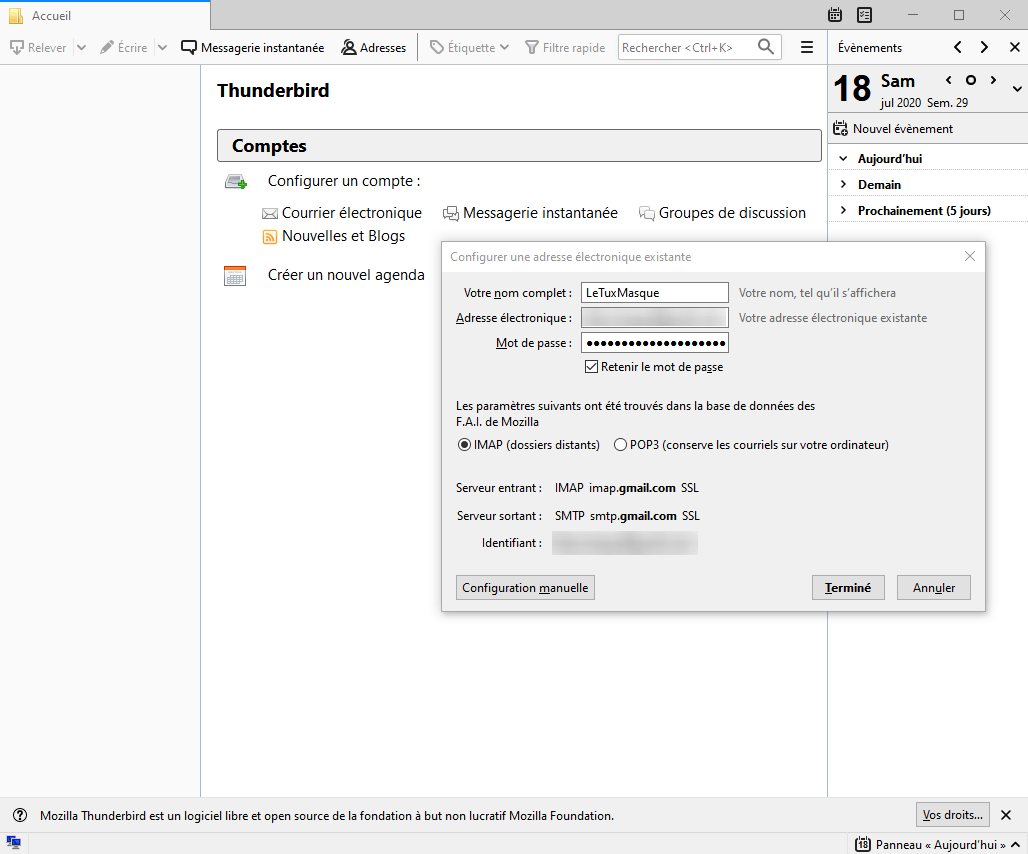Click the Terminé button
The height and width of the screenshot is (854, 1028).
point(848,588)
